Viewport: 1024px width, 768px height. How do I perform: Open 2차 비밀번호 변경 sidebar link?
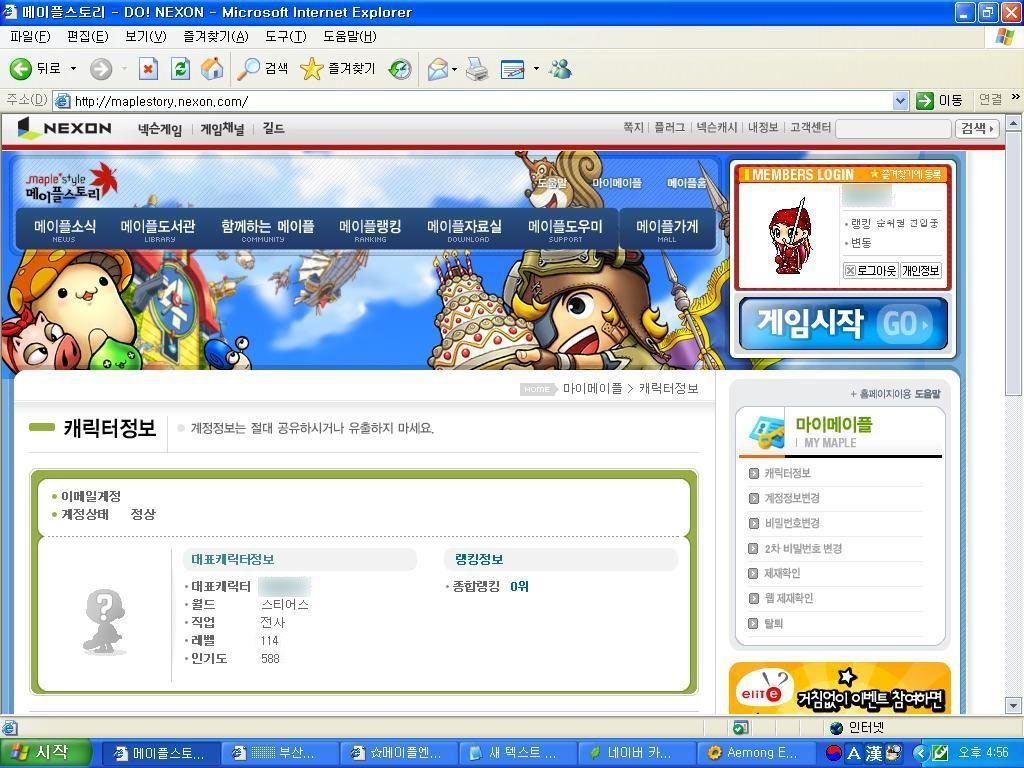(803, 549)
